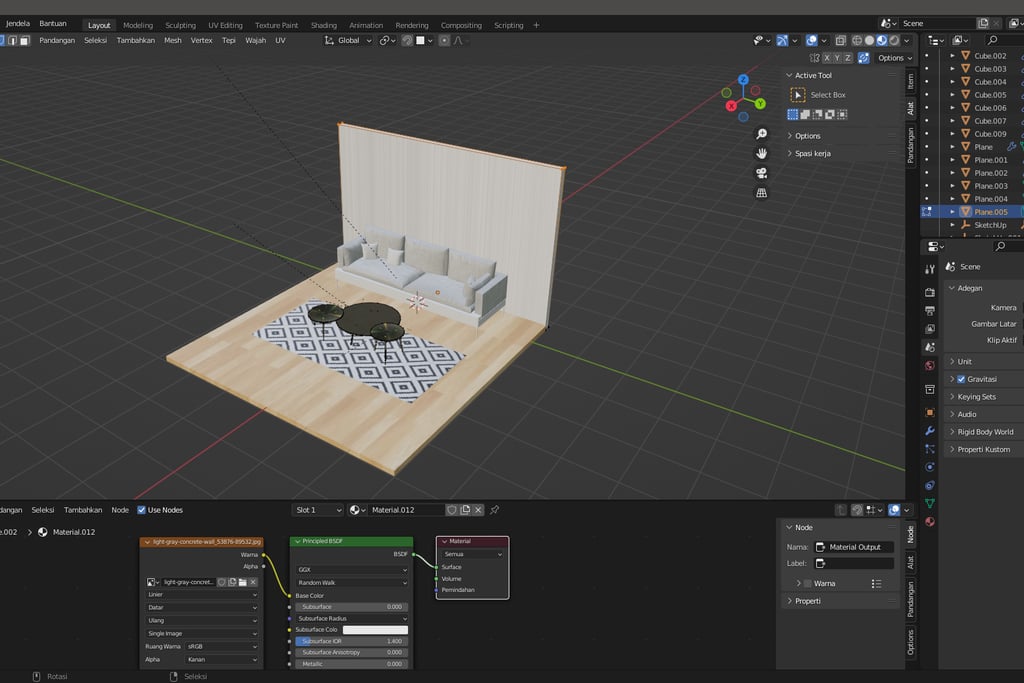Screen dimensions: 1024x683
Task: Click the Subsurface Color white swatch
Action: click(x=376, y=630)
